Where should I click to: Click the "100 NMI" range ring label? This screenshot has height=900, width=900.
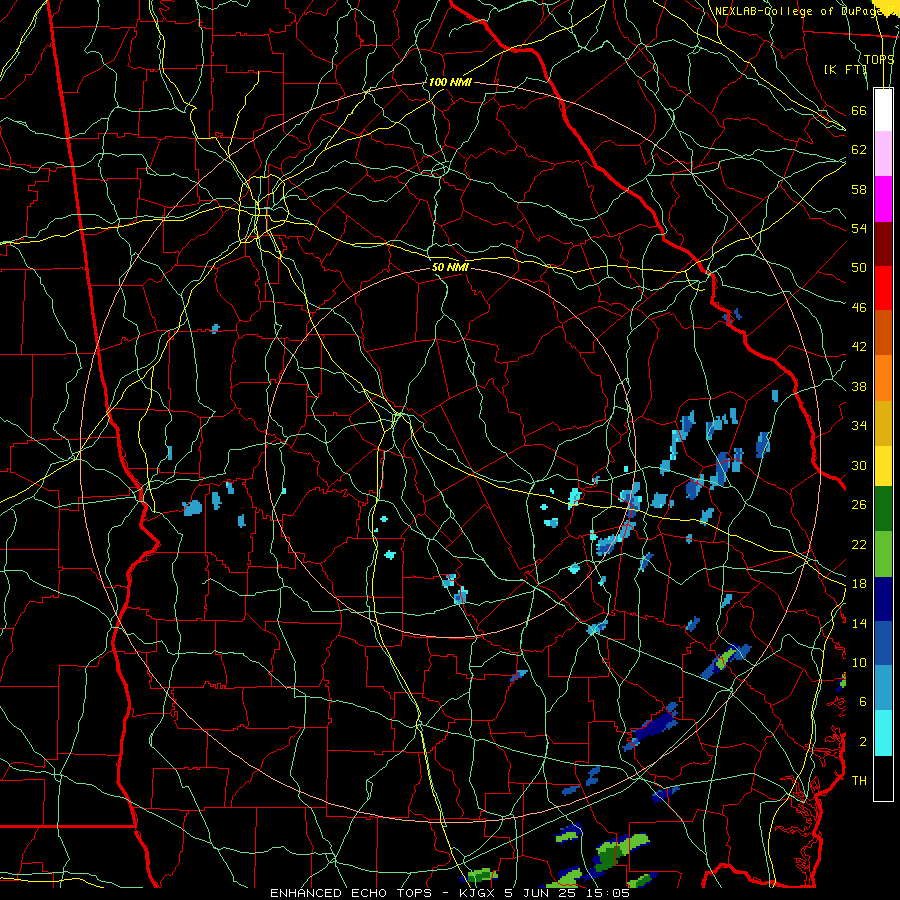(x=450, y=82)
